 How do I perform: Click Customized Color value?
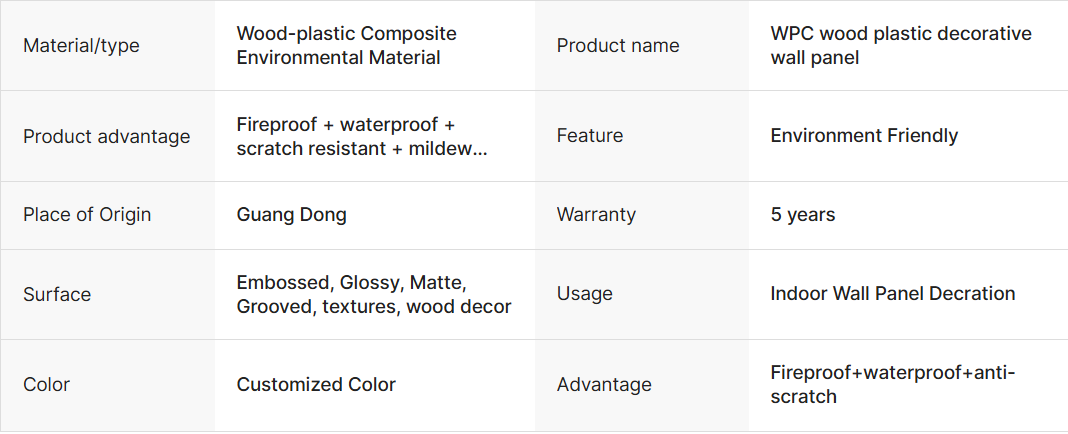tap(316, 385)
